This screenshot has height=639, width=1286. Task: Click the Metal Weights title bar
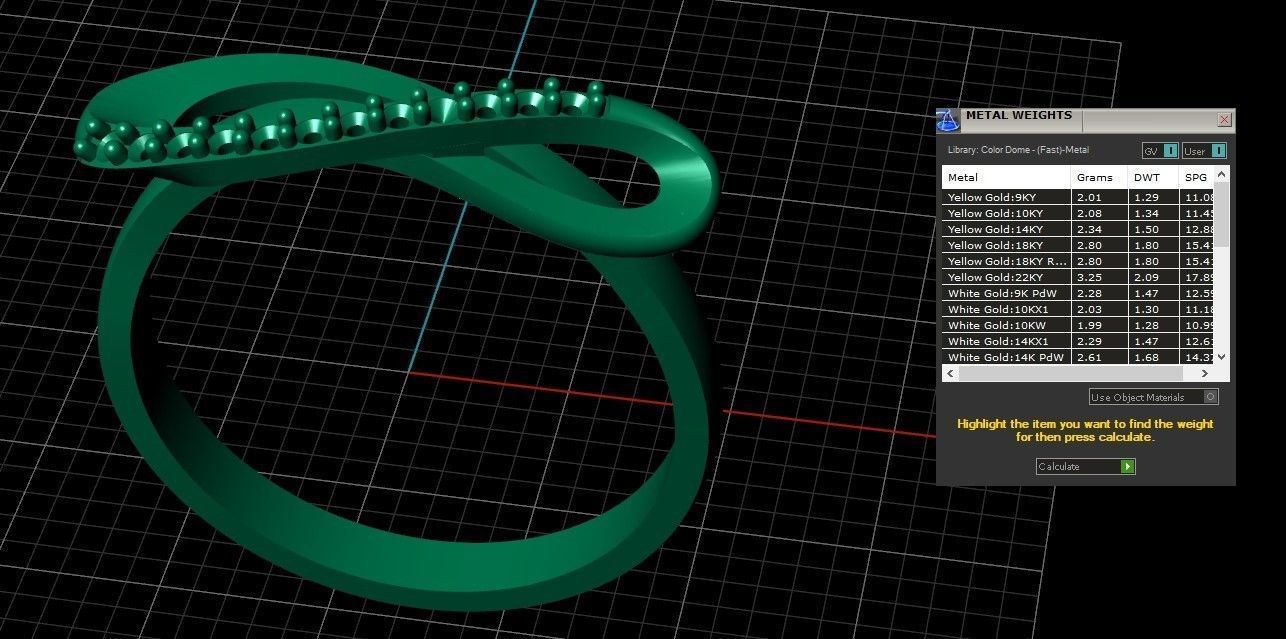[1088, 120]
